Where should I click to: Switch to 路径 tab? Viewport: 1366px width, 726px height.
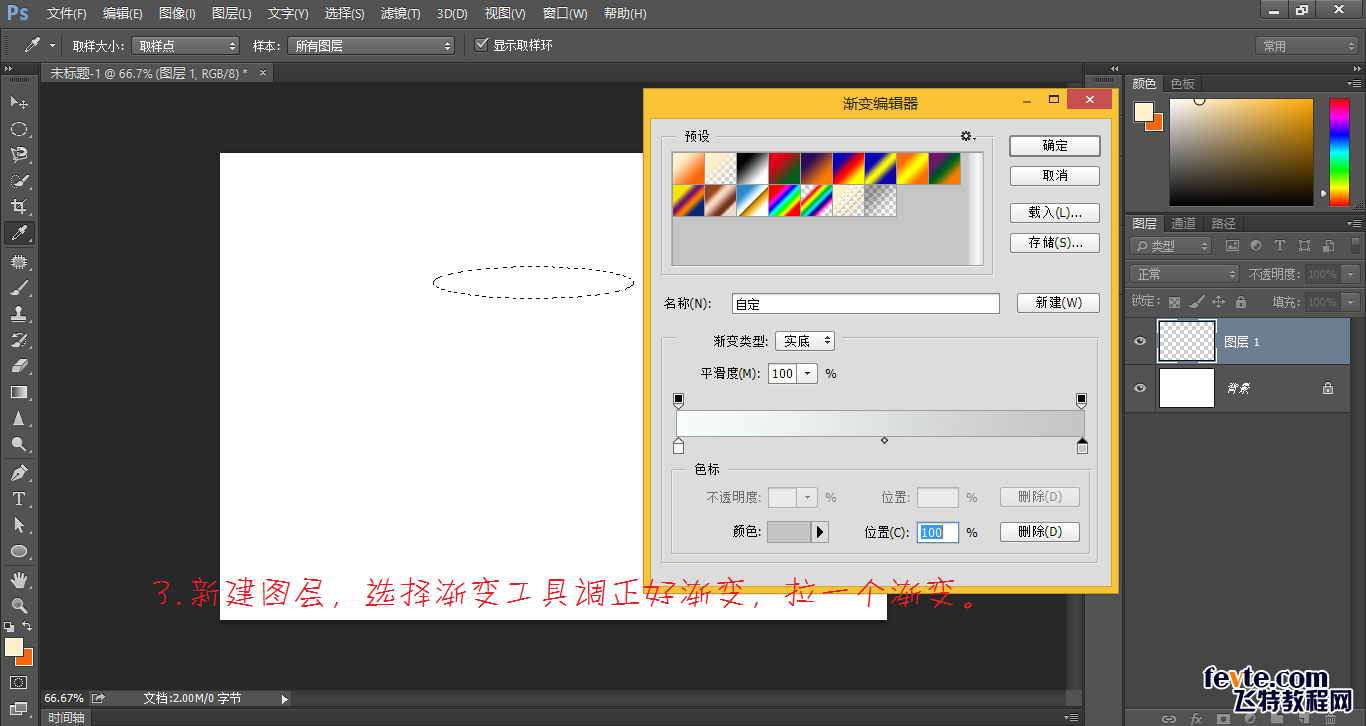pos(1223,223)
